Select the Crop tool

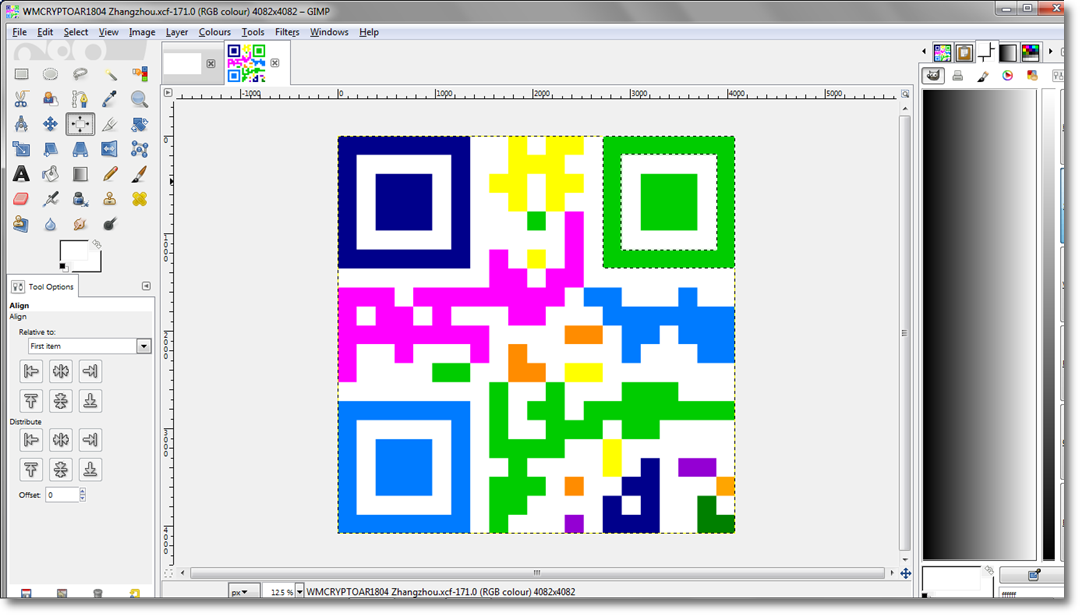pos(110,124)
